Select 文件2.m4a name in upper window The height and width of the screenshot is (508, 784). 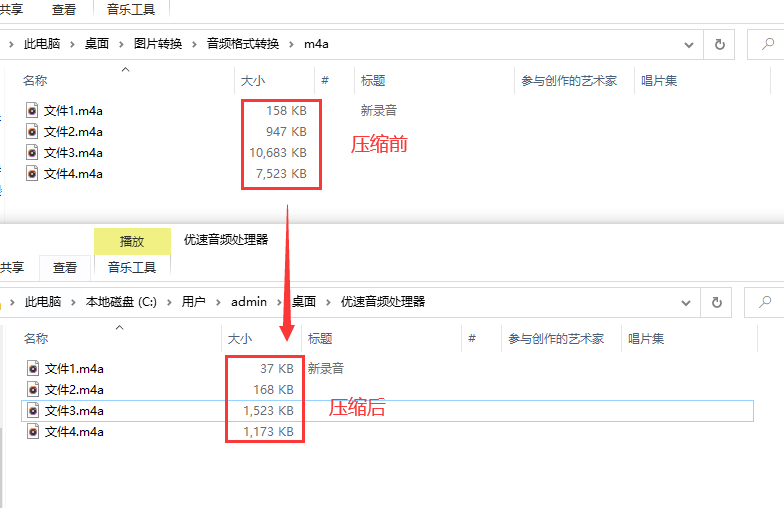73,132
